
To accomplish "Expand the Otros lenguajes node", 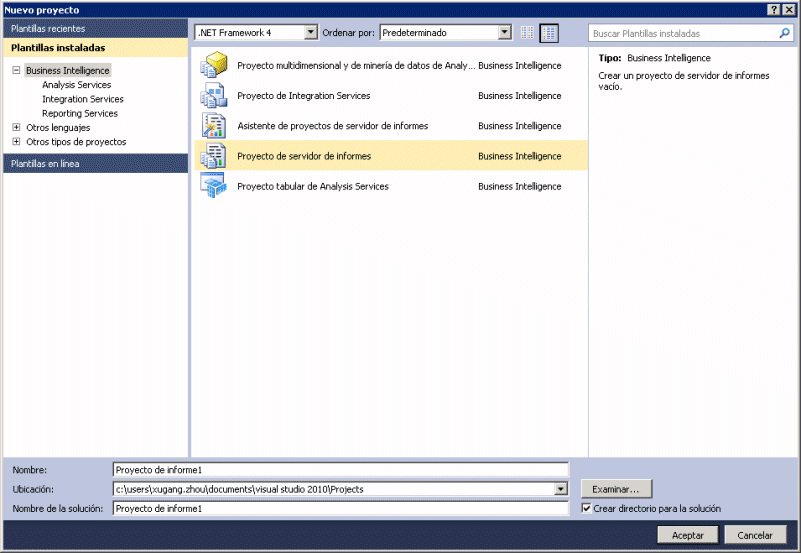I will tap(16, 127).
